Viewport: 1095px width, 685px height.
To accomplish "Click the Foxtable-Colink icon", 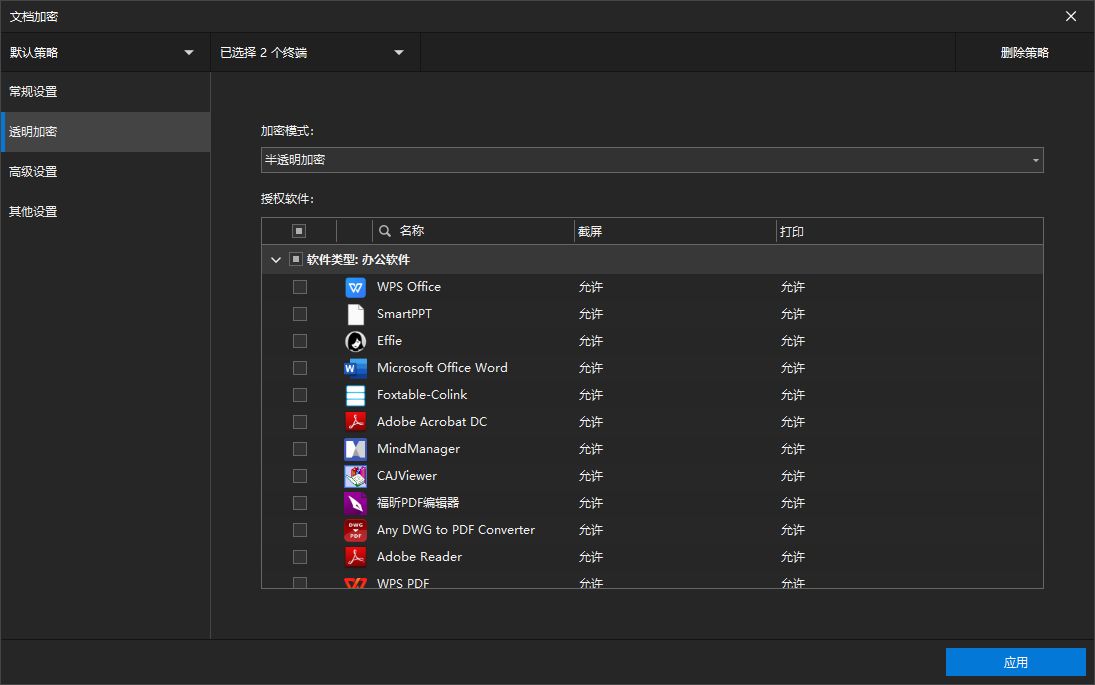I will 355,395.
